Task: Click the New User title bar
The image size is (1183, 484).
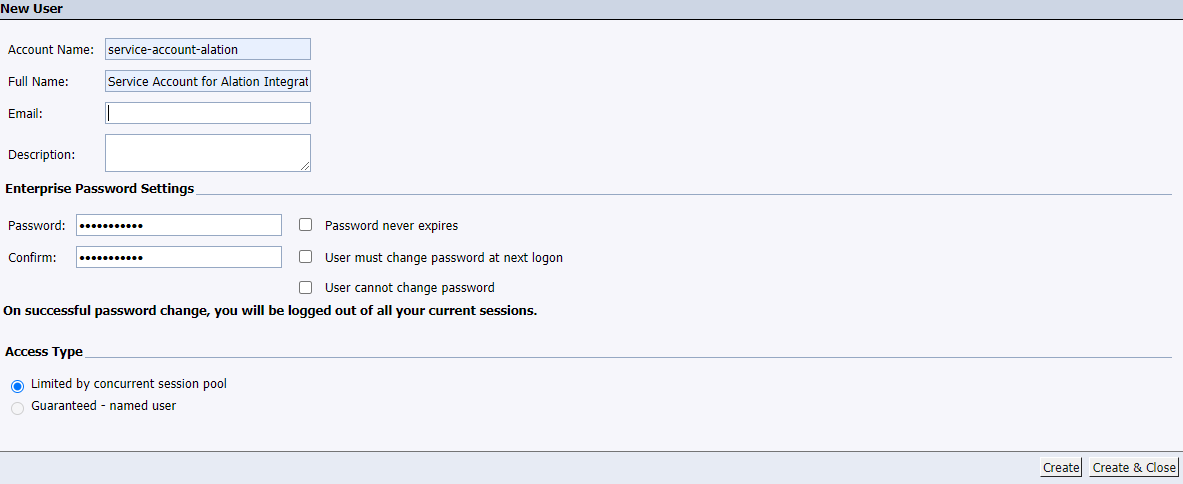Action: (x=592, y=9)
